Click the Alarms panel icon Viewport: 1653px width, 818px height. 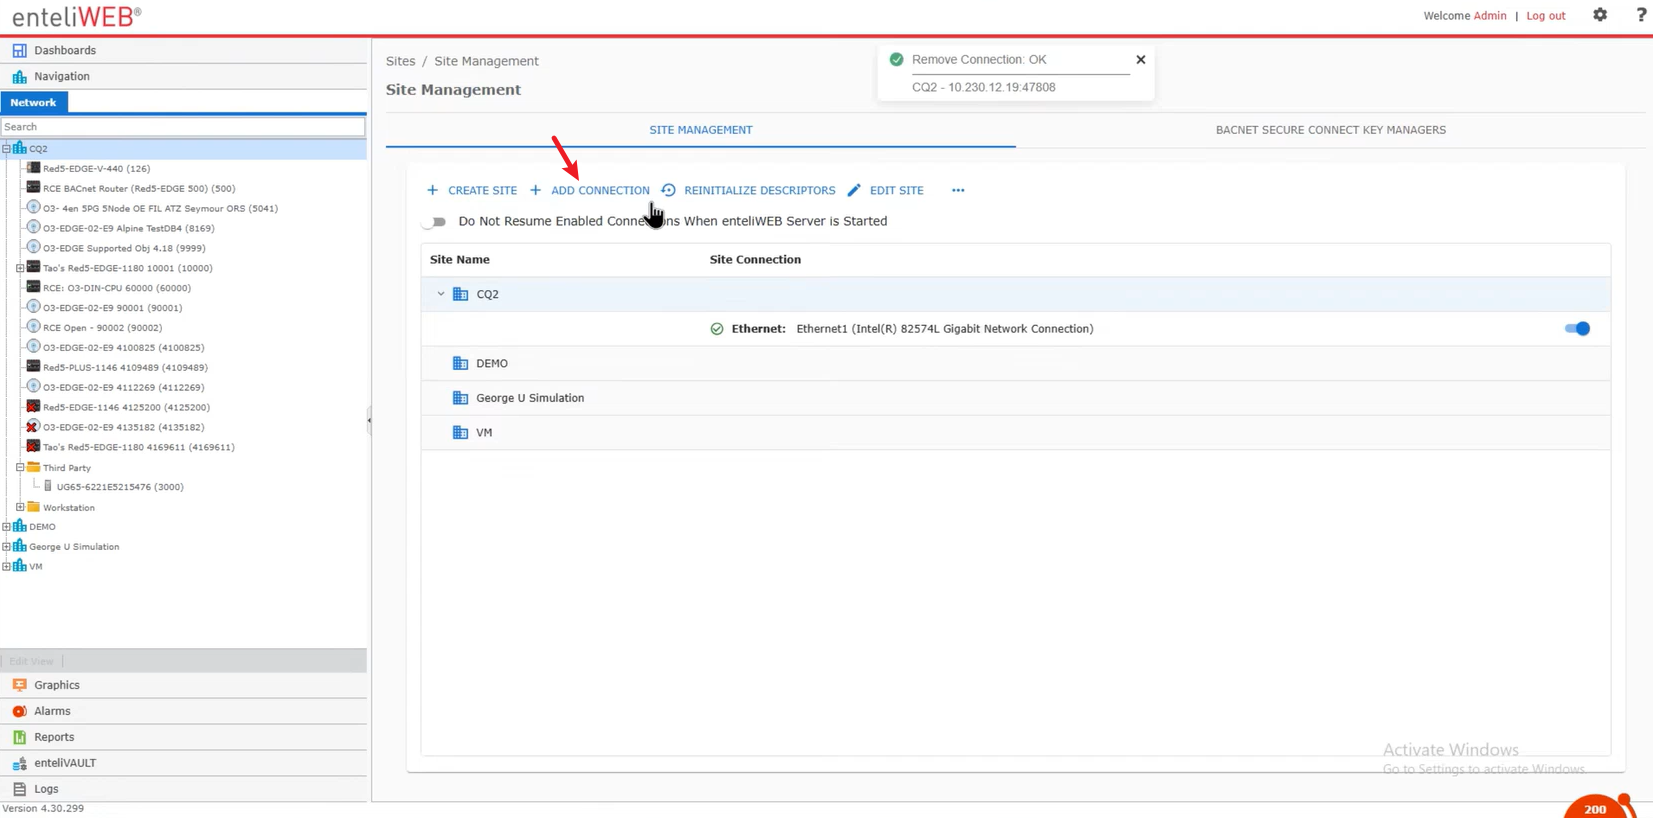(19, 711)
